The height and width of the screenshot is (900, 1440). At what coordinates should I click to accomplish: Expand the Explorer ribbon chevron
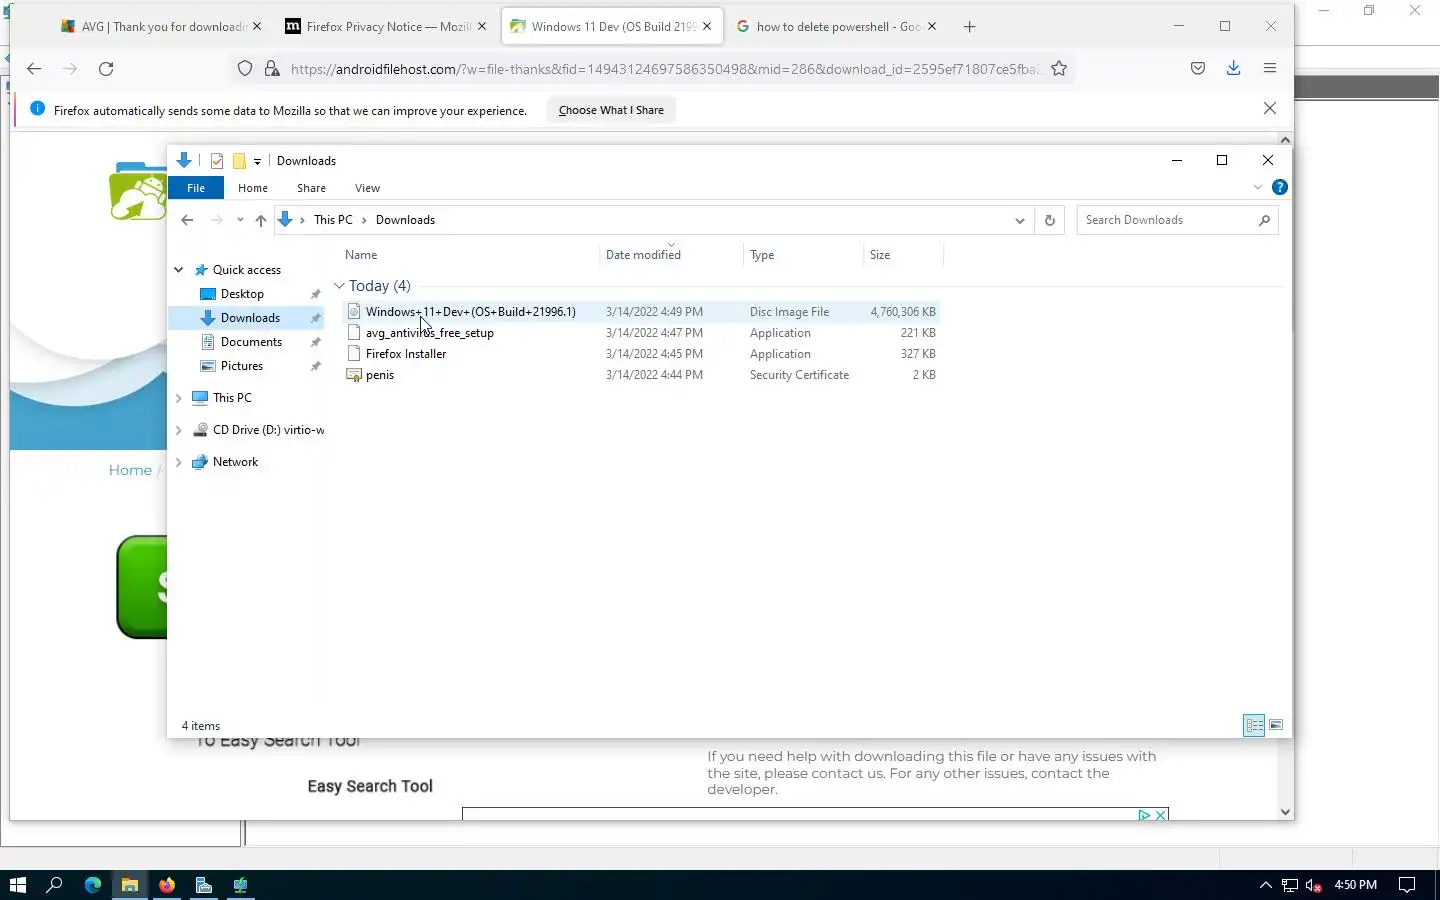point(1258,188)
